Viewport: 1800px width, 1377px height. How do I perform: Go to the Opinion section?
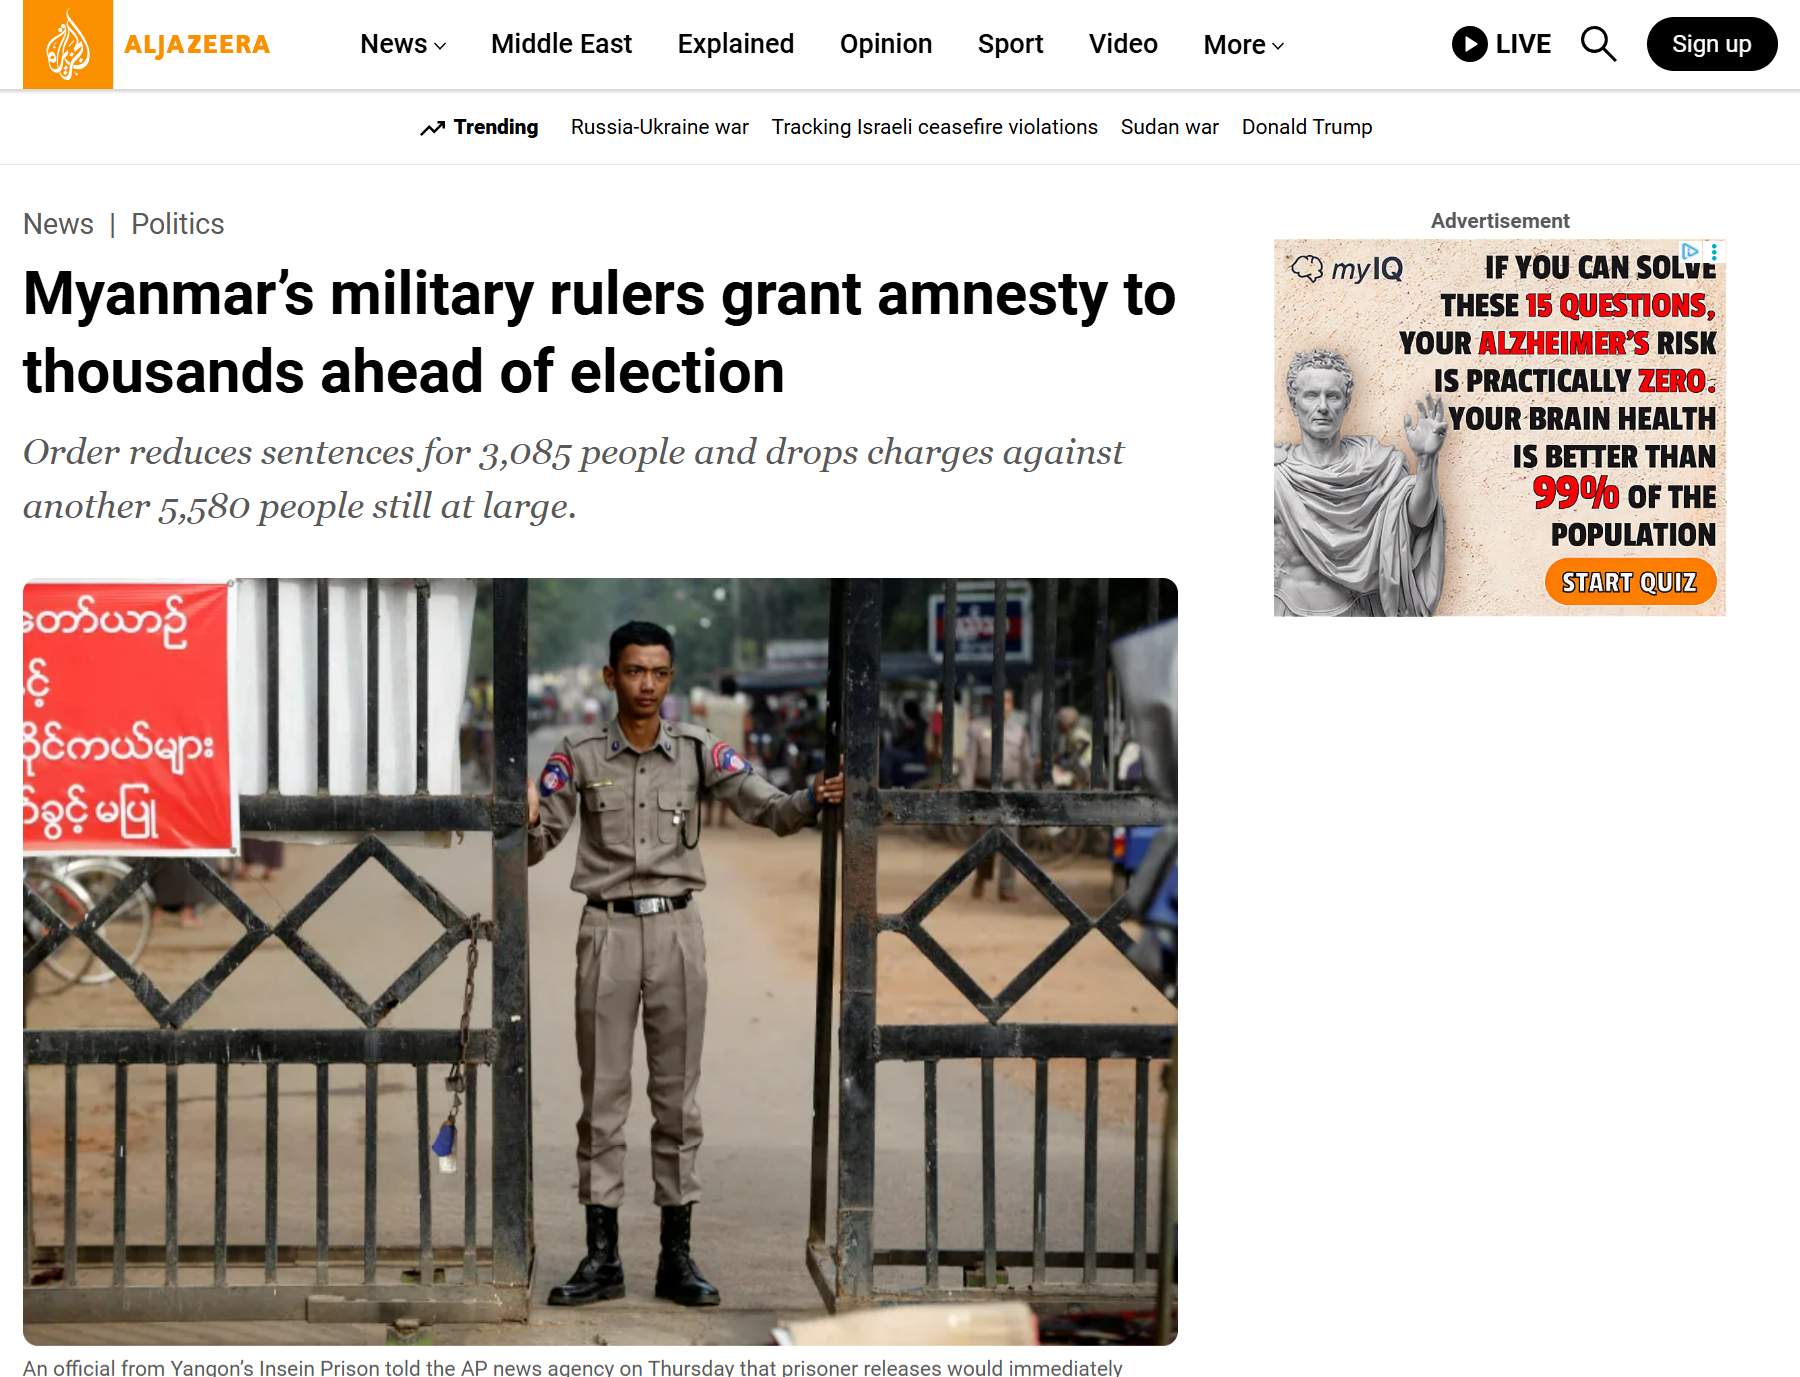(885, 44)
